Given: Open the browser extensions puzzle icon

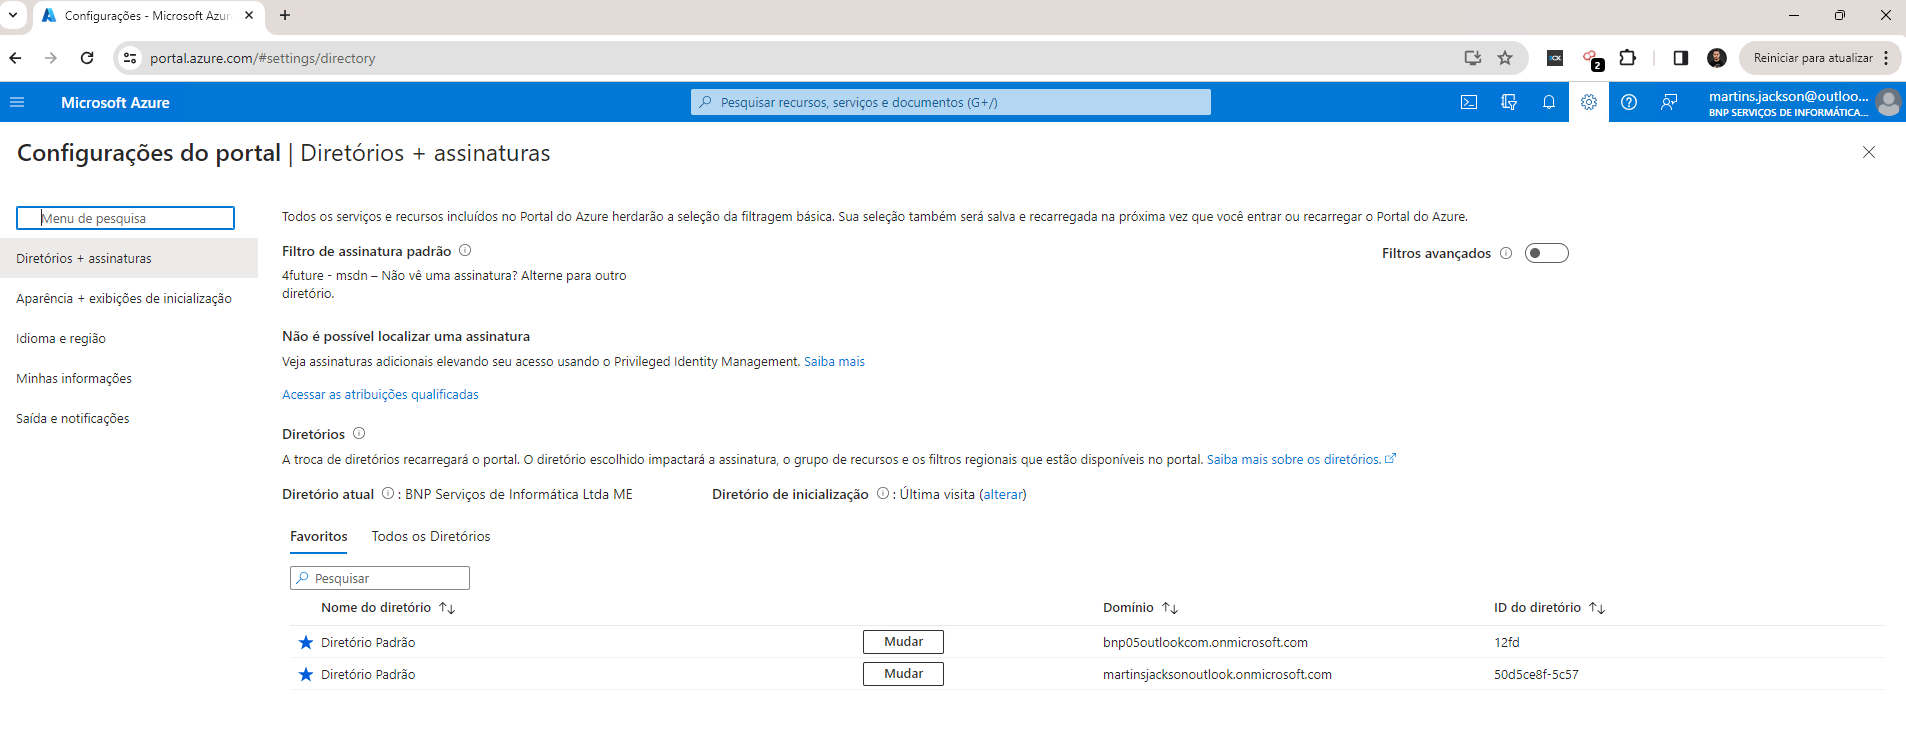Looking at the screenshot, I should pyautogui.click(x=1628, y=58).
